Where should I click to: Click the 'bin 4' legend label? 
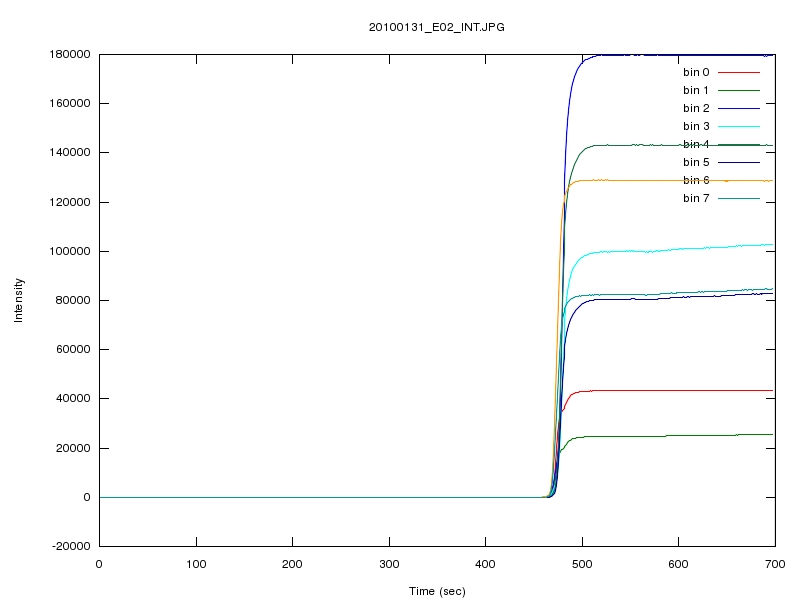[x=696, y=144]
